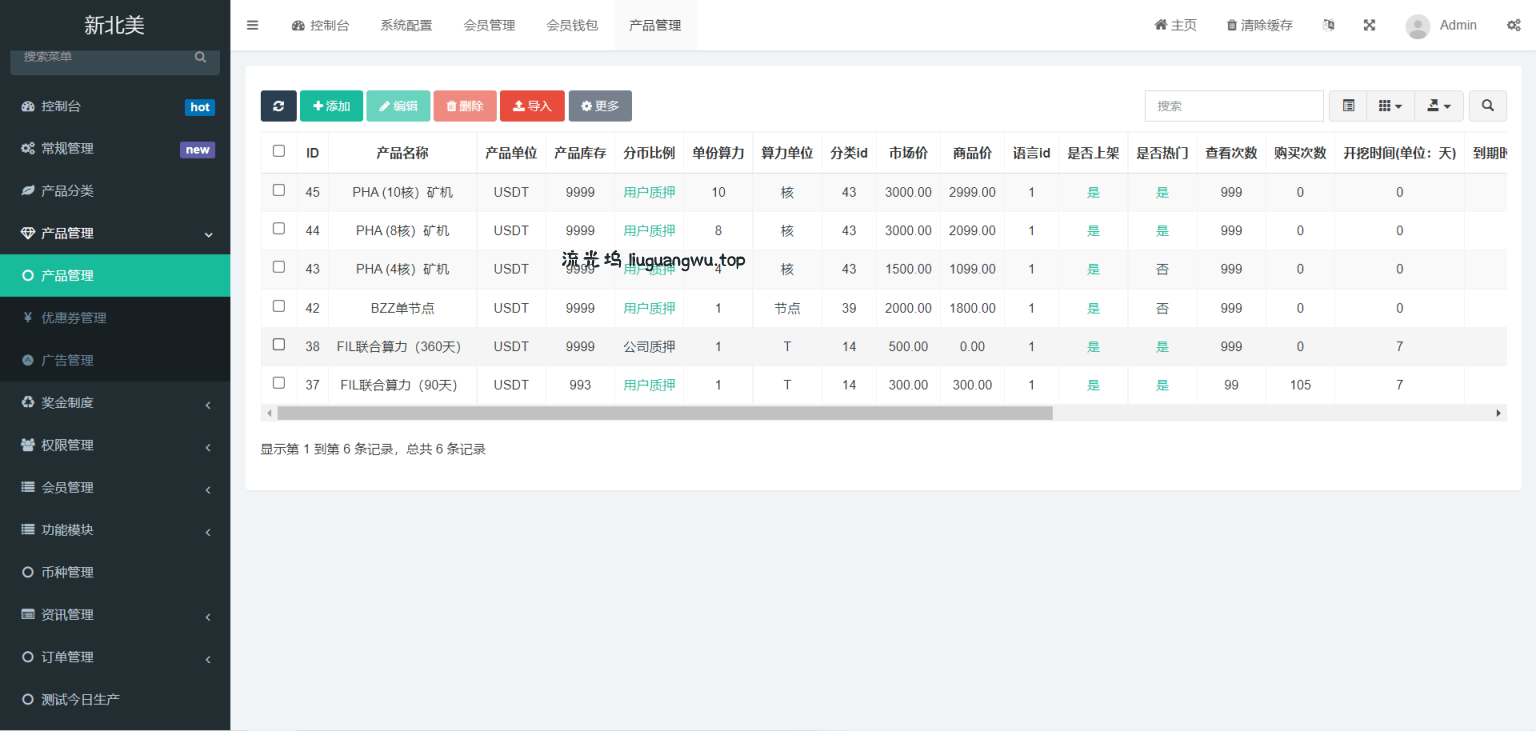Check the select-all checkbox in table header

(279, 152)
